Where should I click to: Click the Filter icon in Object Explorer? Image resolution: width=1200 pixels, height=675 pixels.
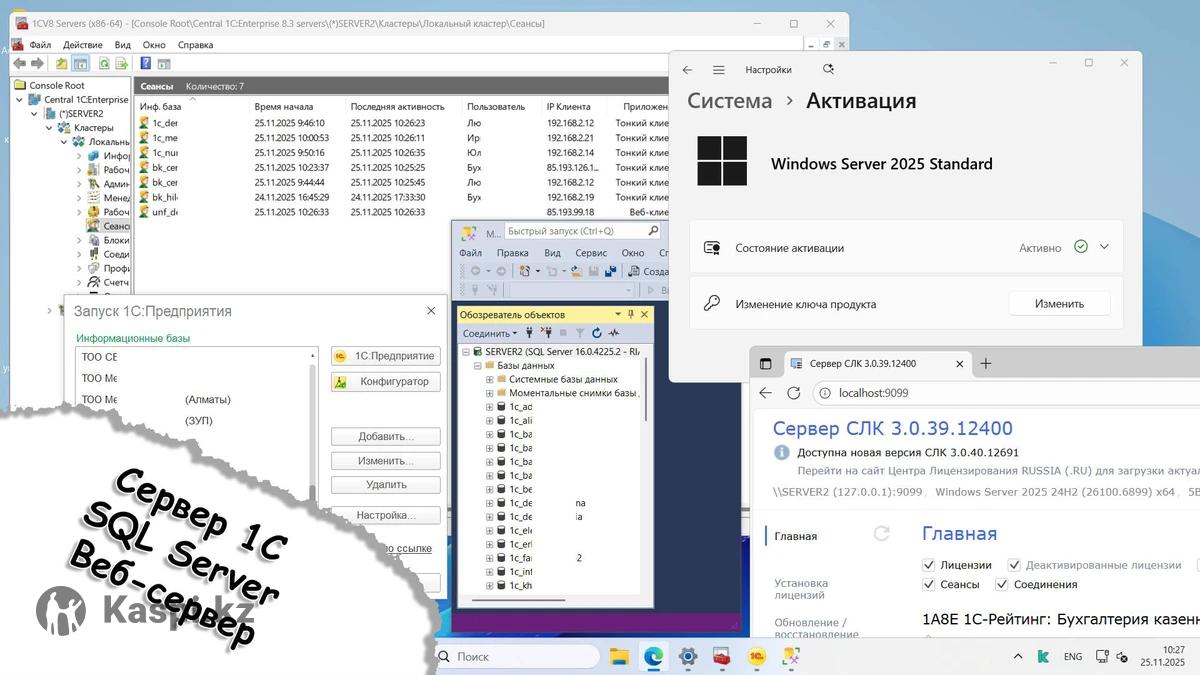(x=580, y=333)
